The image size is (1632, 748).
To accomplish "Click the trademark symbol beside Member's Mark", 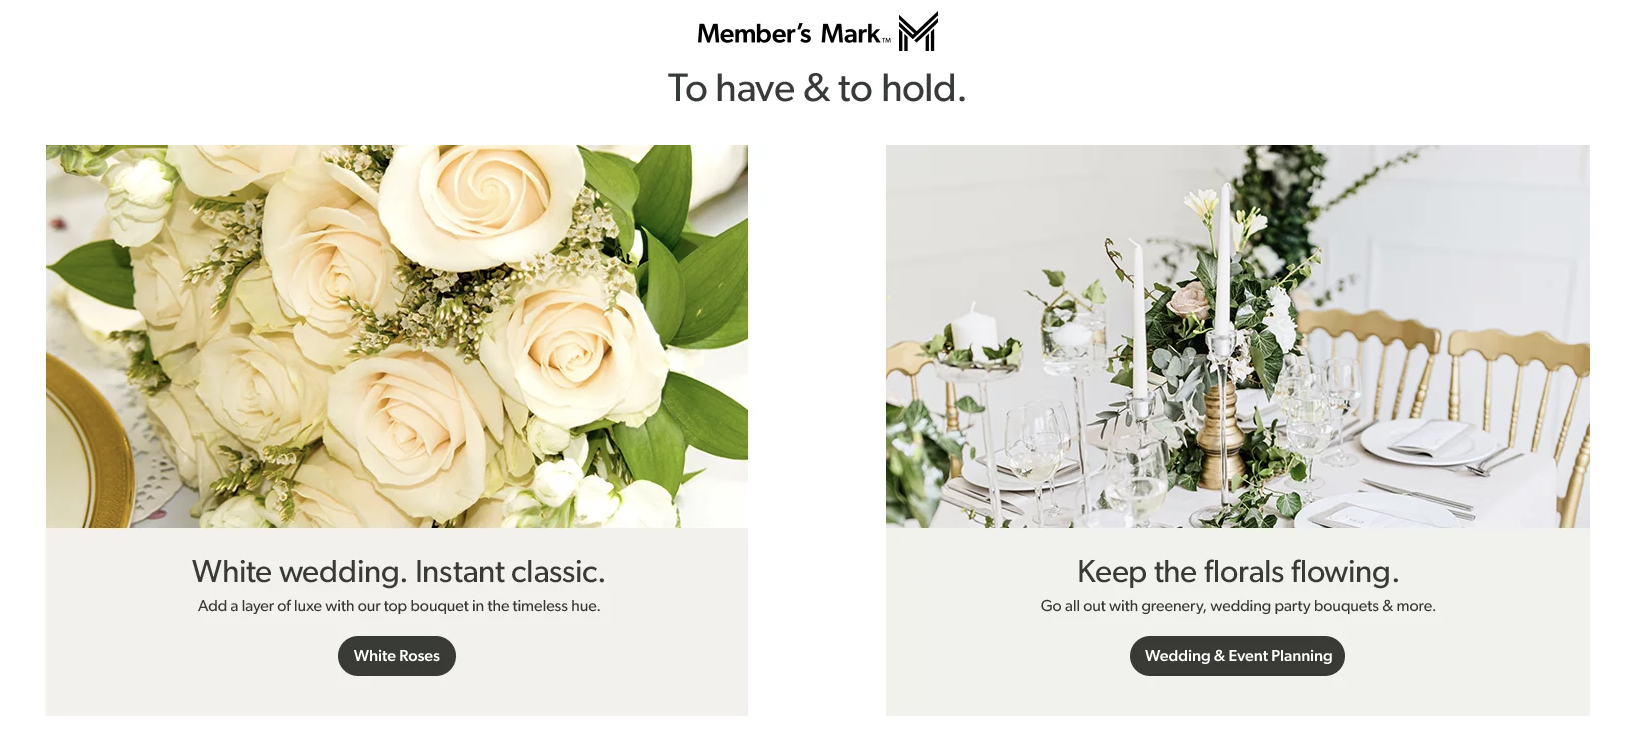I will (x=886, y=41).
